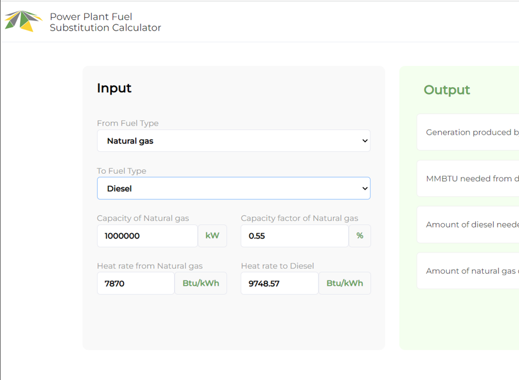Image resolution: width=519 pixels, height=380 pixels.
Task: Open the From Fuel Type dropdown
Action: tap(234, 141)
